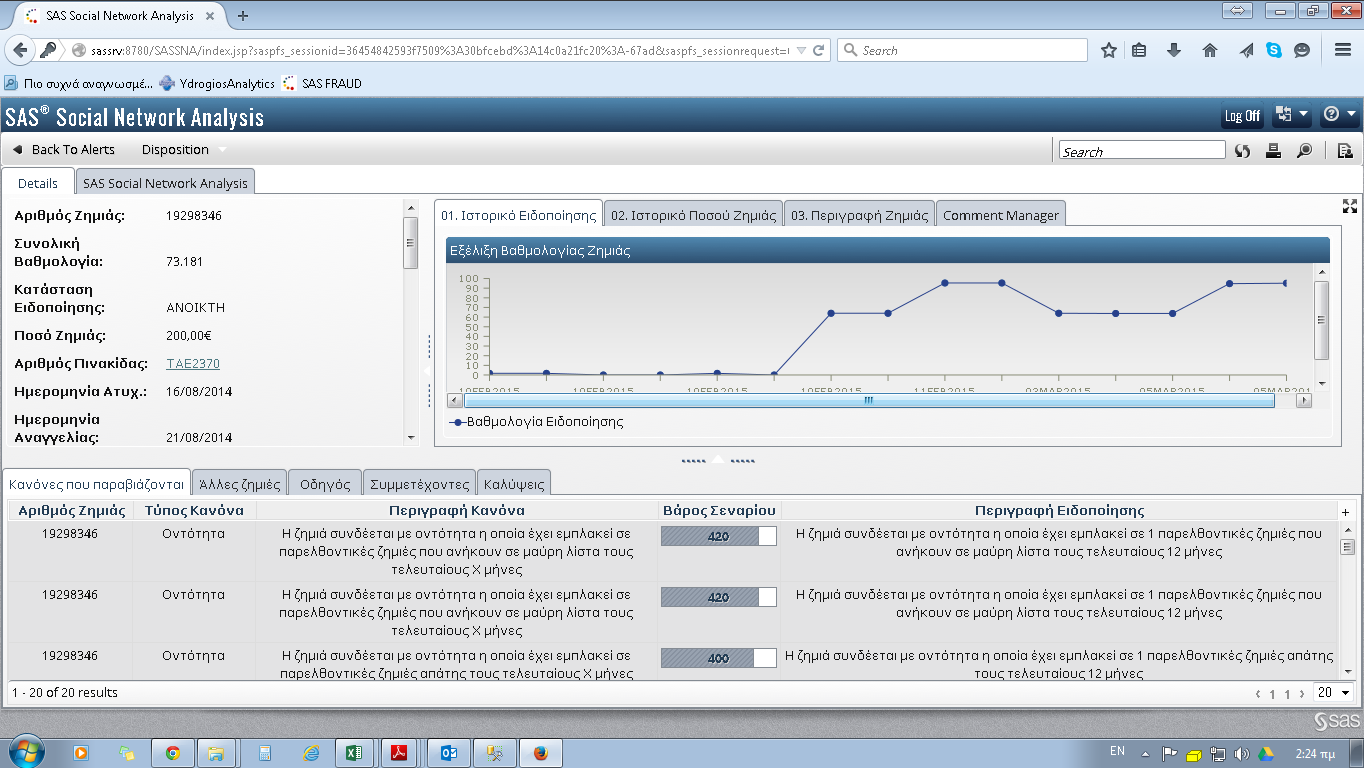Click the details panel scroll-up arrow

(x=410, y=206)
